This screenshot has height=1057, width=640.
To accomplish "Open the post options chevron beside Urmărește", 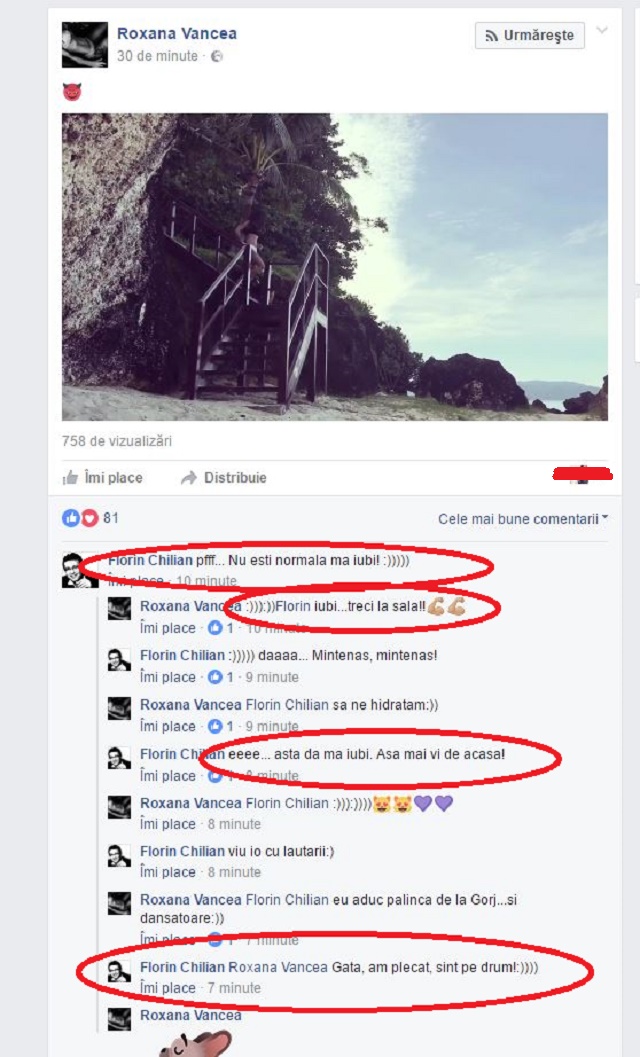I will pos(602,31).
